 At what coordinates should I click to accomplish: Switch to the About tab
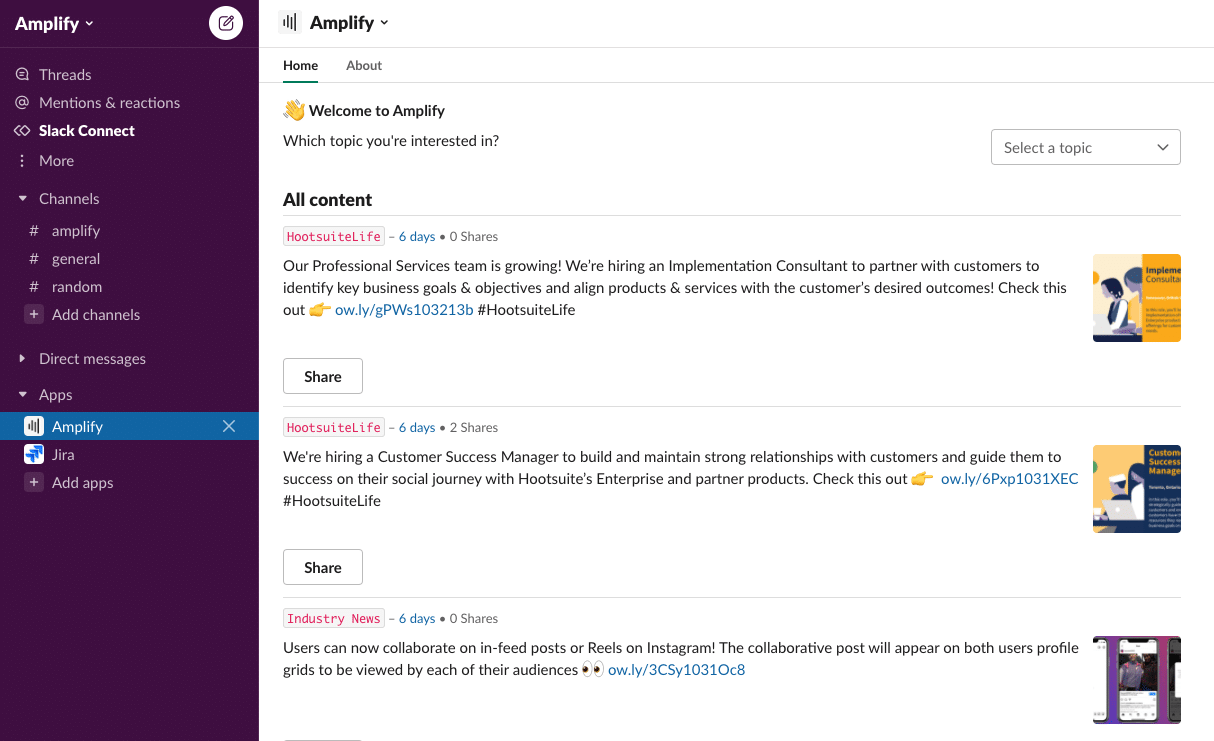(x=364, y=66)
